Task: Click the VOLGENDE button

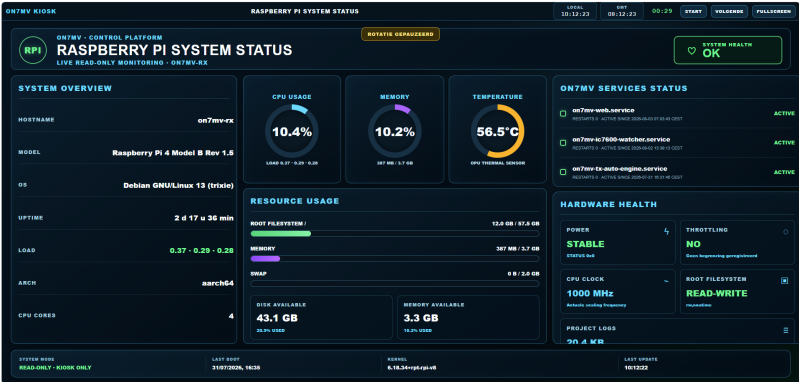Action: (729, 11)
